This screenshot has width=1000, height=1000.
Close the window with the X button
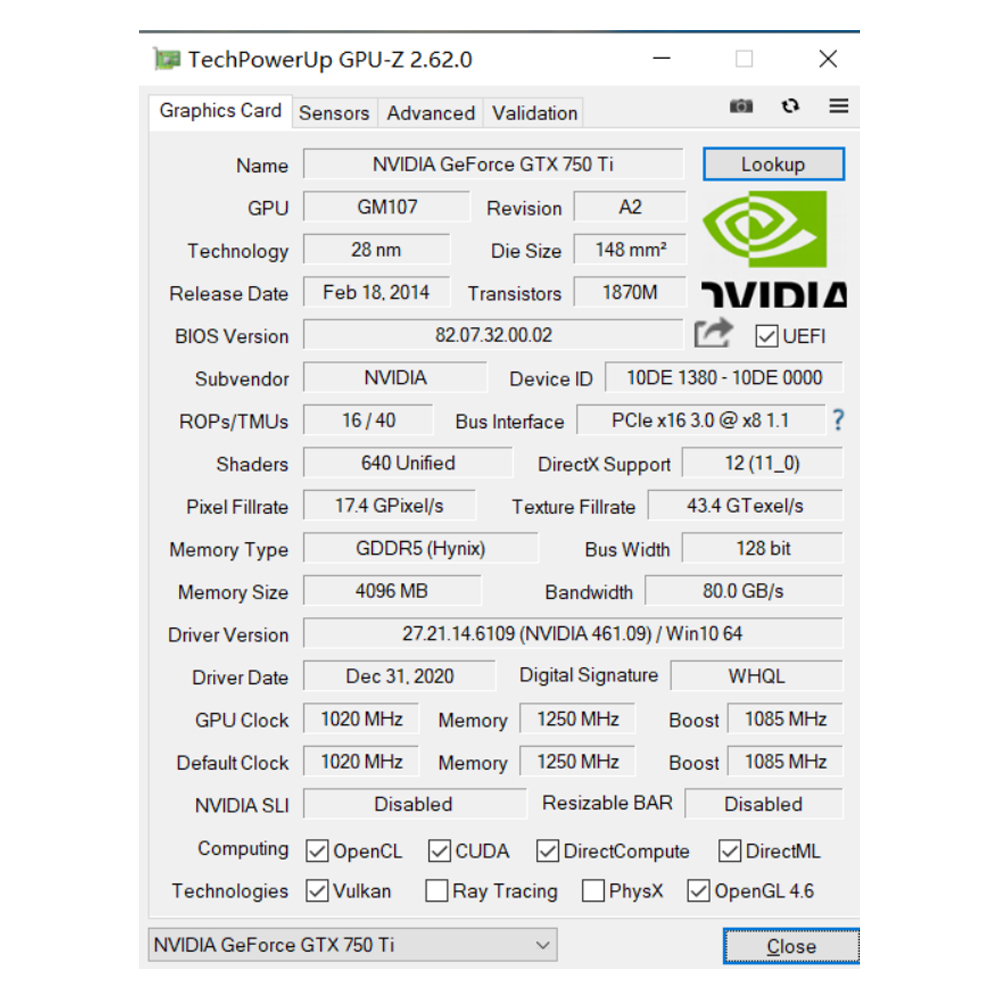pyautogui.click(x=828, y=59)
